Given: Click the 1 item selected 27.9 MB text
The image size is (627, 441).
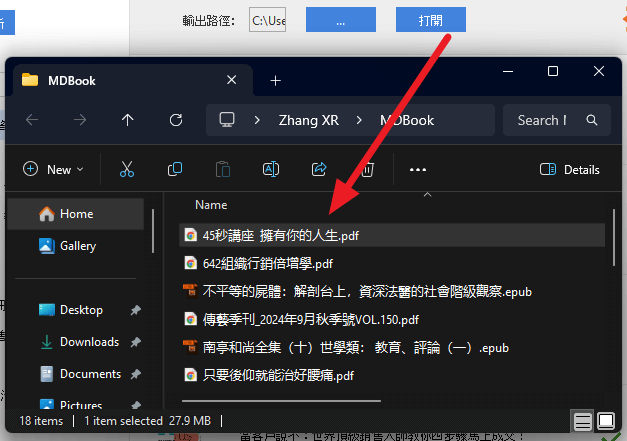Looking at the screenshot, I should (x=148, y=421).
